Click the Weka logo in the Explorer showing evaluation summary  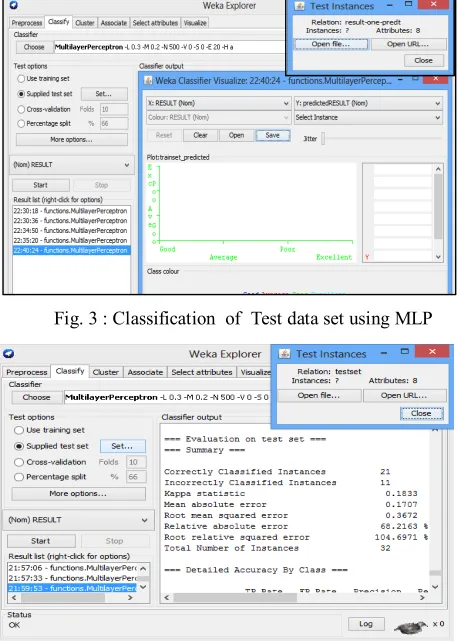coord(8,354)
